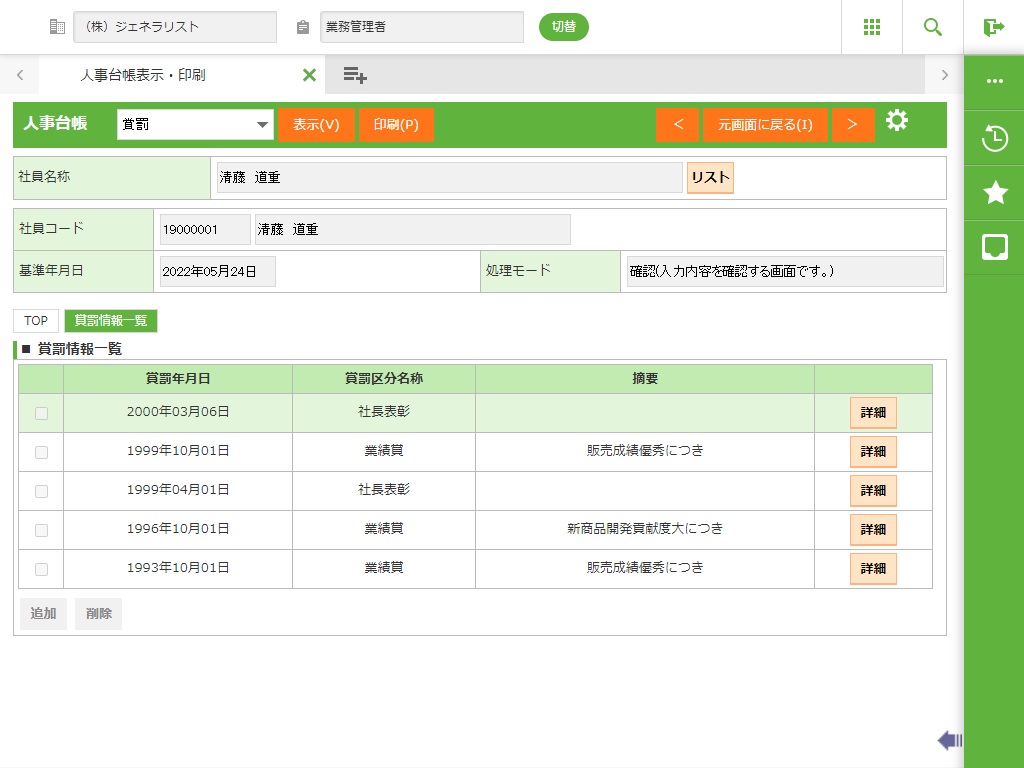Viewport: 1024px width, 768px height.
Task: Open the settings gear icon
Action: (x=897, y=122)
